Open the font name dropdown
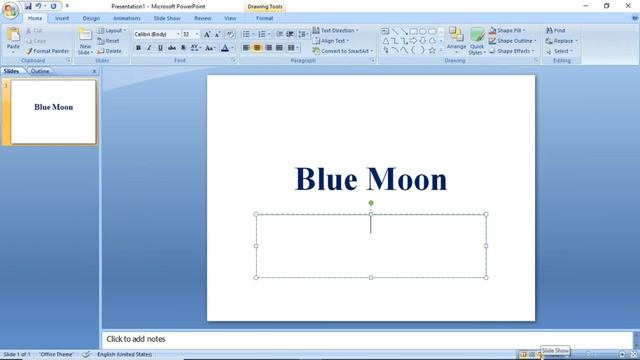This screenshot has height=360, width=640. (x=178, y=34)
